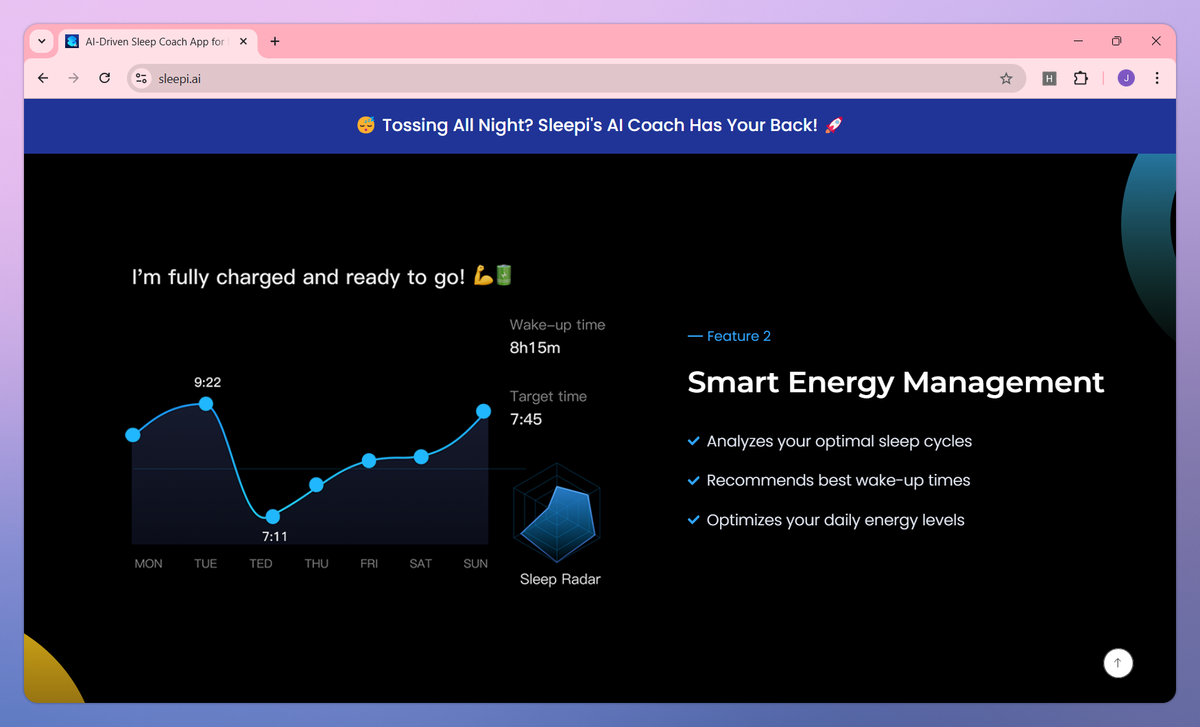The width and height of the screenshot is (1200, 727).
Task: Click the purple J profile avatar
Action: [1125, 78]
